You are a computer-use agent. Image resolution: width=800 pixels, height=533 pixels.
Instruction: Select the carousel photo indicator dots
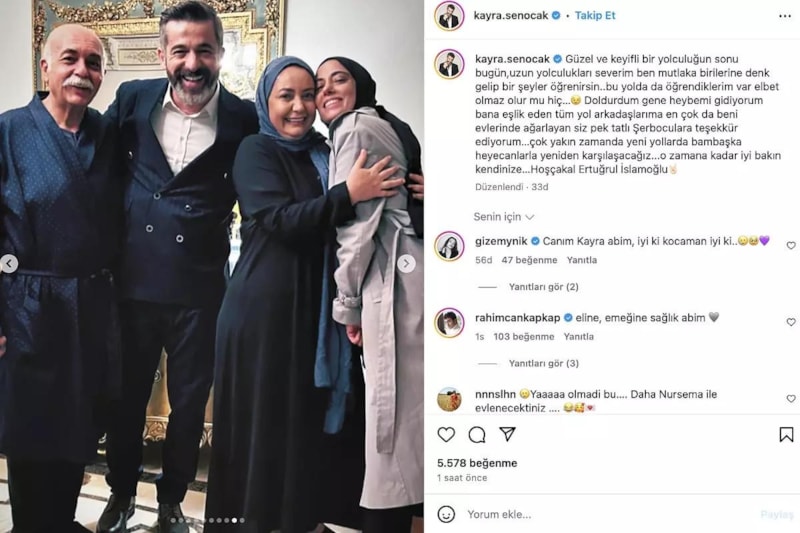click(x=208, y=520)
